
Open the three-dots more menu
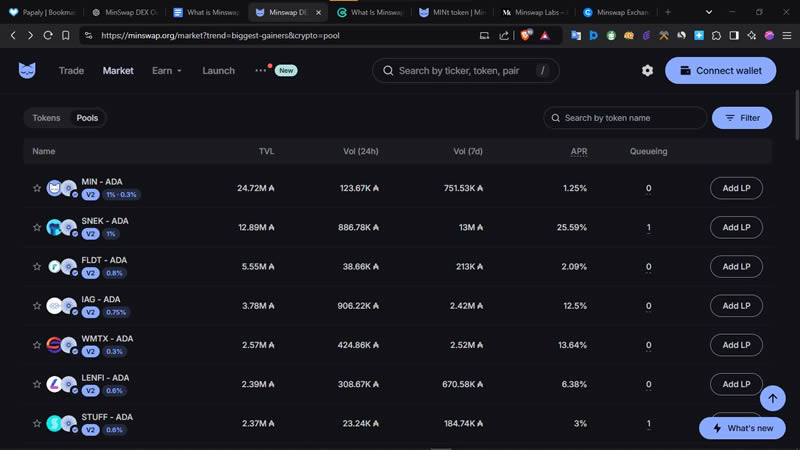(261, 71)
